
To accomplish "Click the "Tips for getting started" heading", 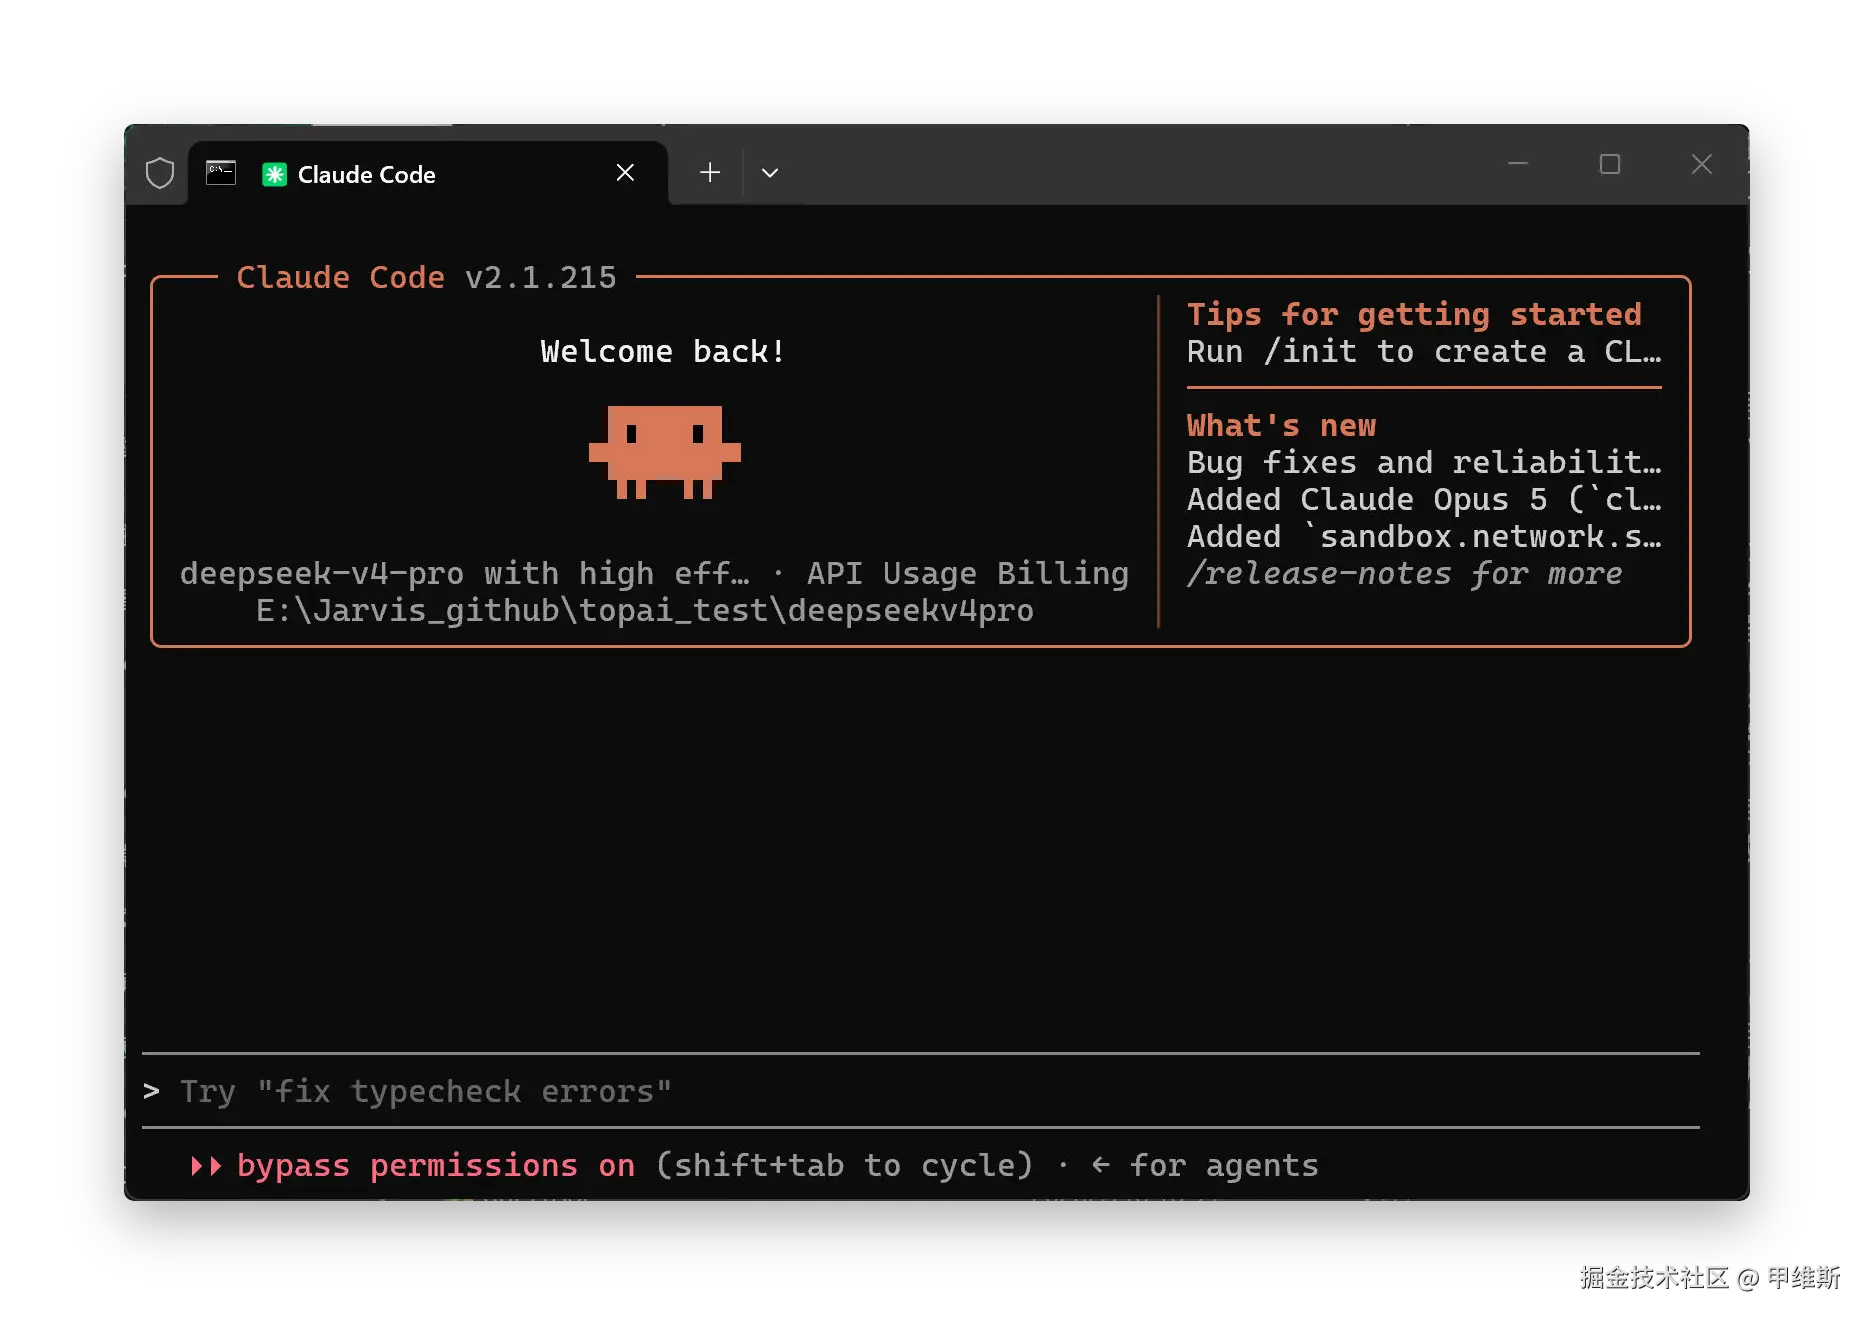I will coord(1414,314).
